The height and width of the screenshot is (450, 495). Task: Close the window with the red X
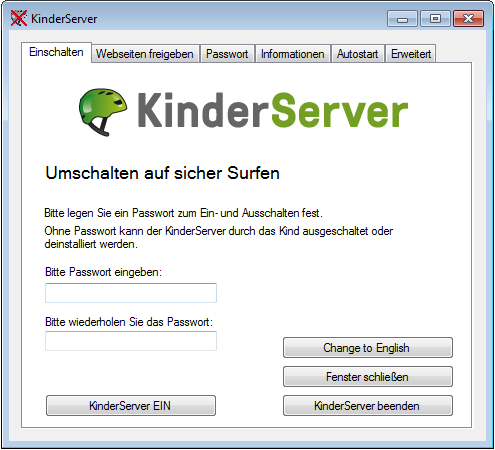coord(468,19)
